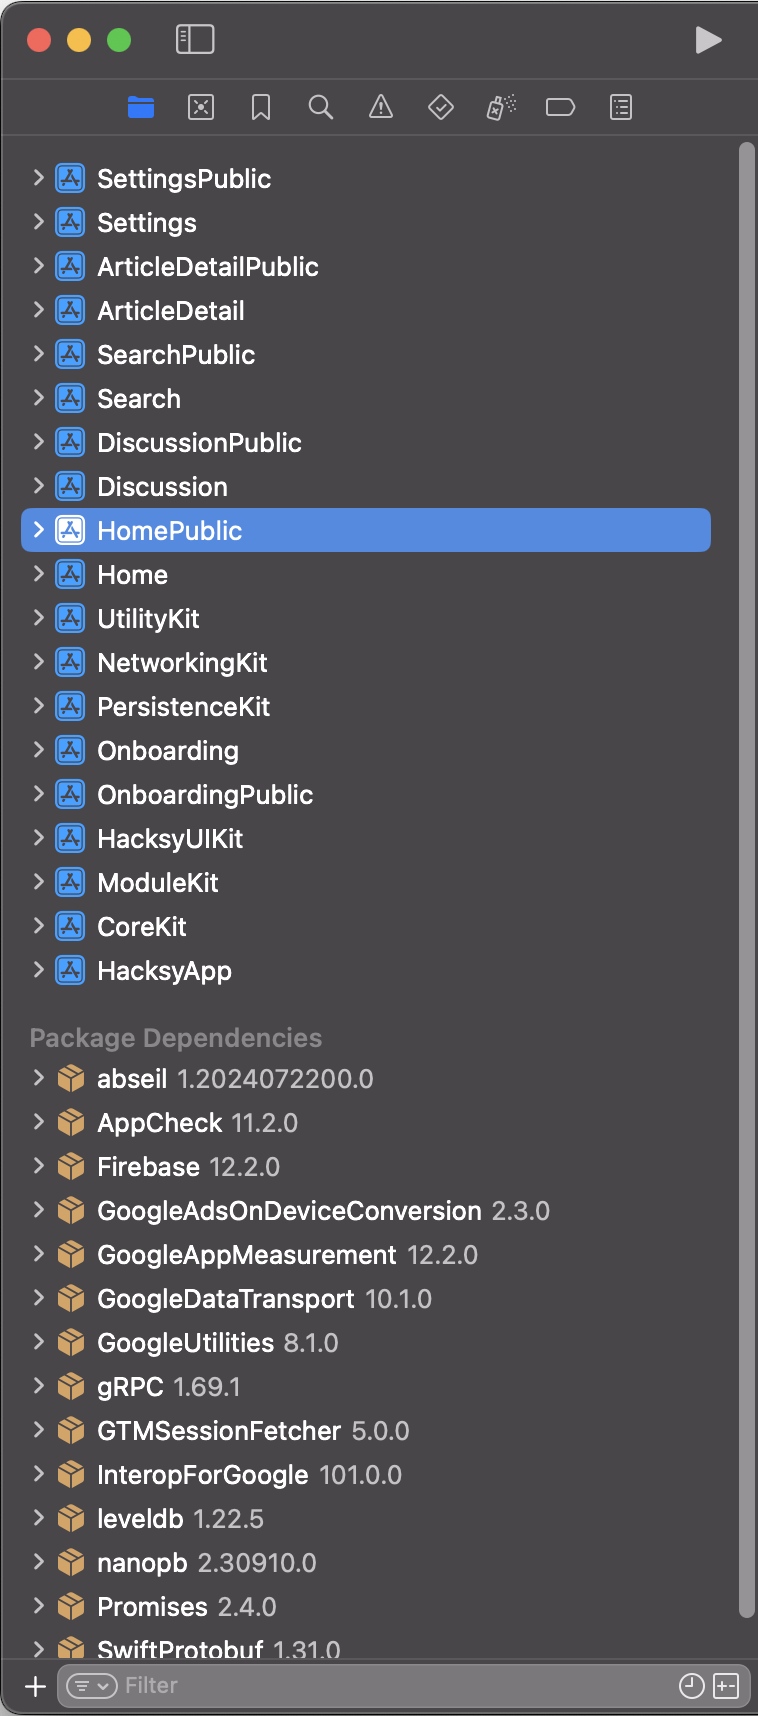Expand the Firebase package dependency

pos(38,1166)
